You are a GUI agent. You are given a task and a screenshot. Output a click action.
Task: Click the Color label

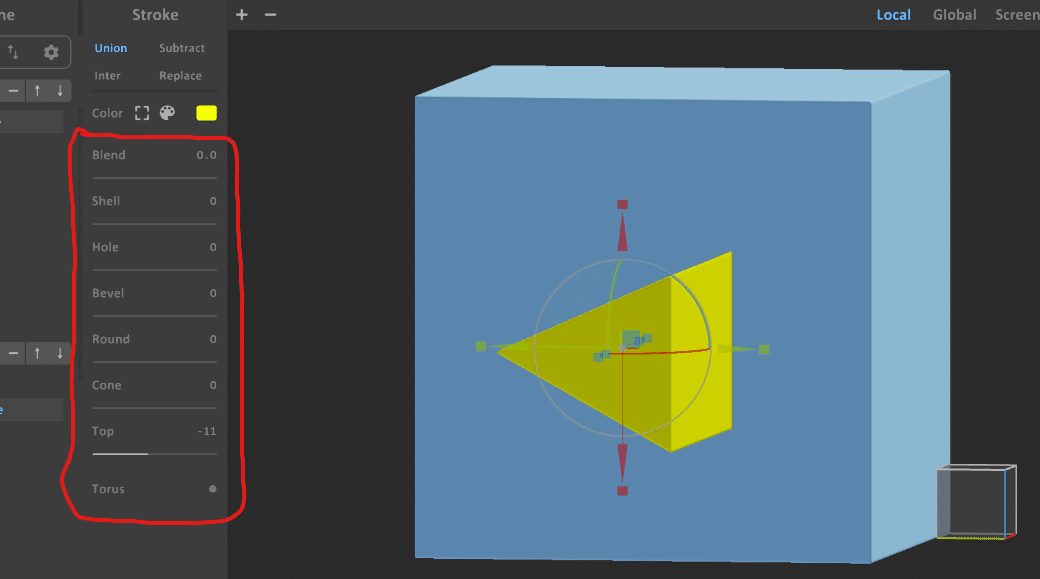(x=107, y=113)
